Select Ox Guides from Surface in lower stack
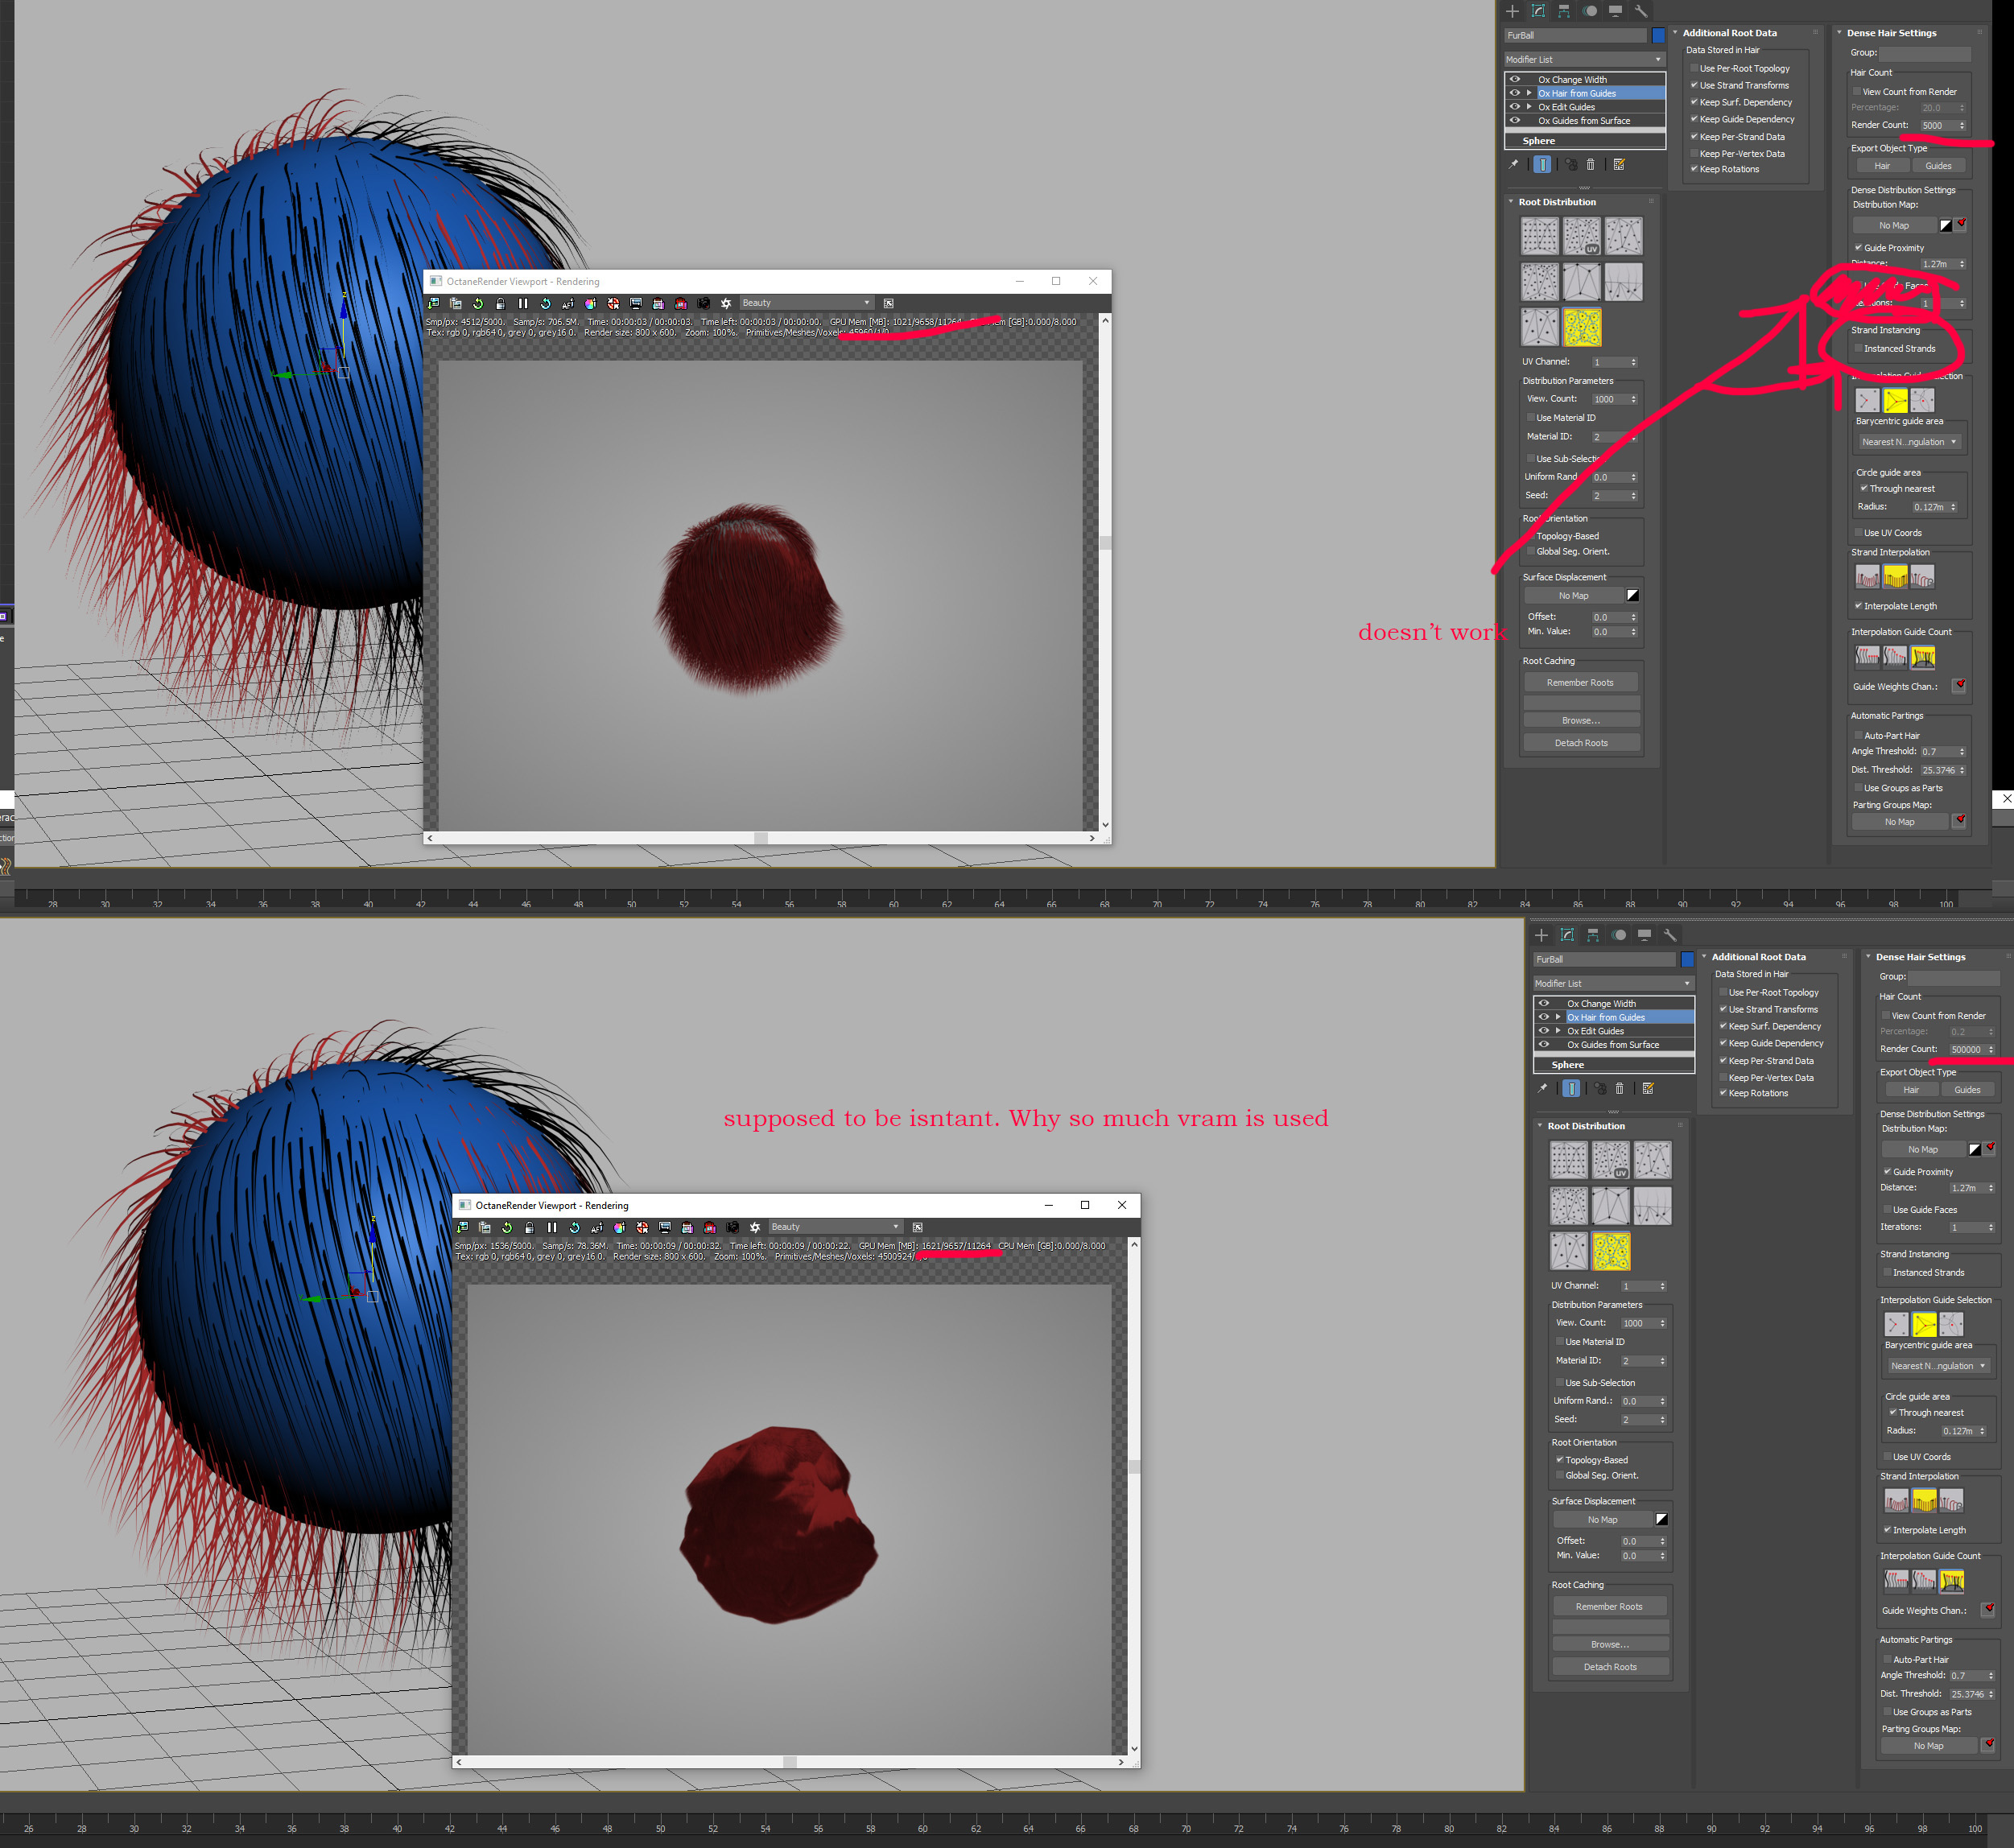This screenshot has height=1848, width=2014. pyautogui.click(x=1612, y=1045)
